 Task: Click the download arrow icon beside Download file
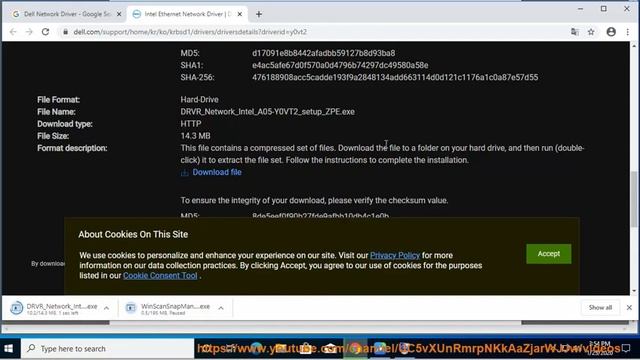click(x=184, y=173)
